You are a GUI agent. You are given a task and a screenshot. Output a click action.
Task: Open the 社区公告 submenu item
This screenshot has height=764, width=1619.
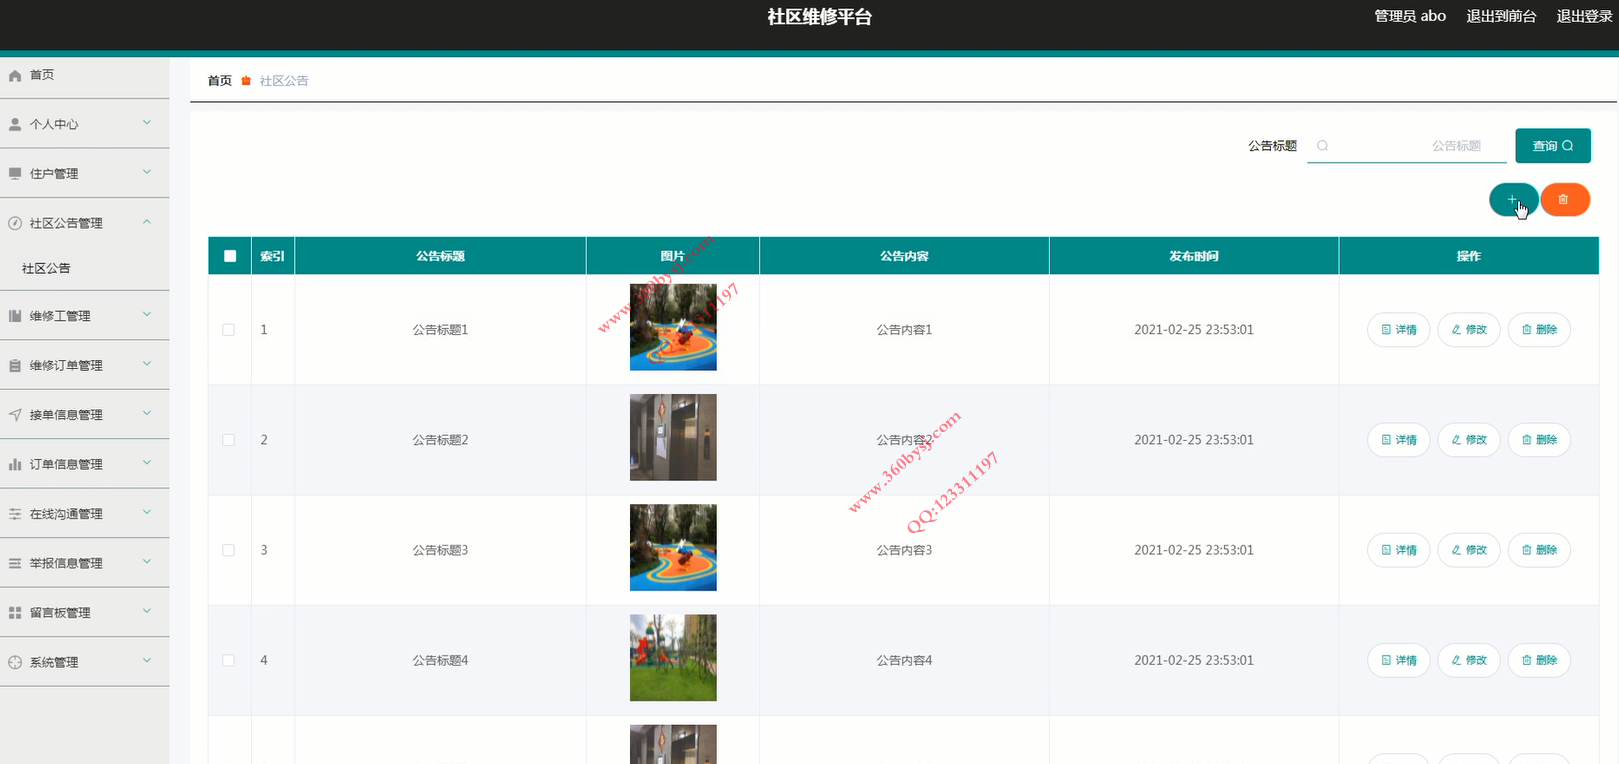[46, 269]
